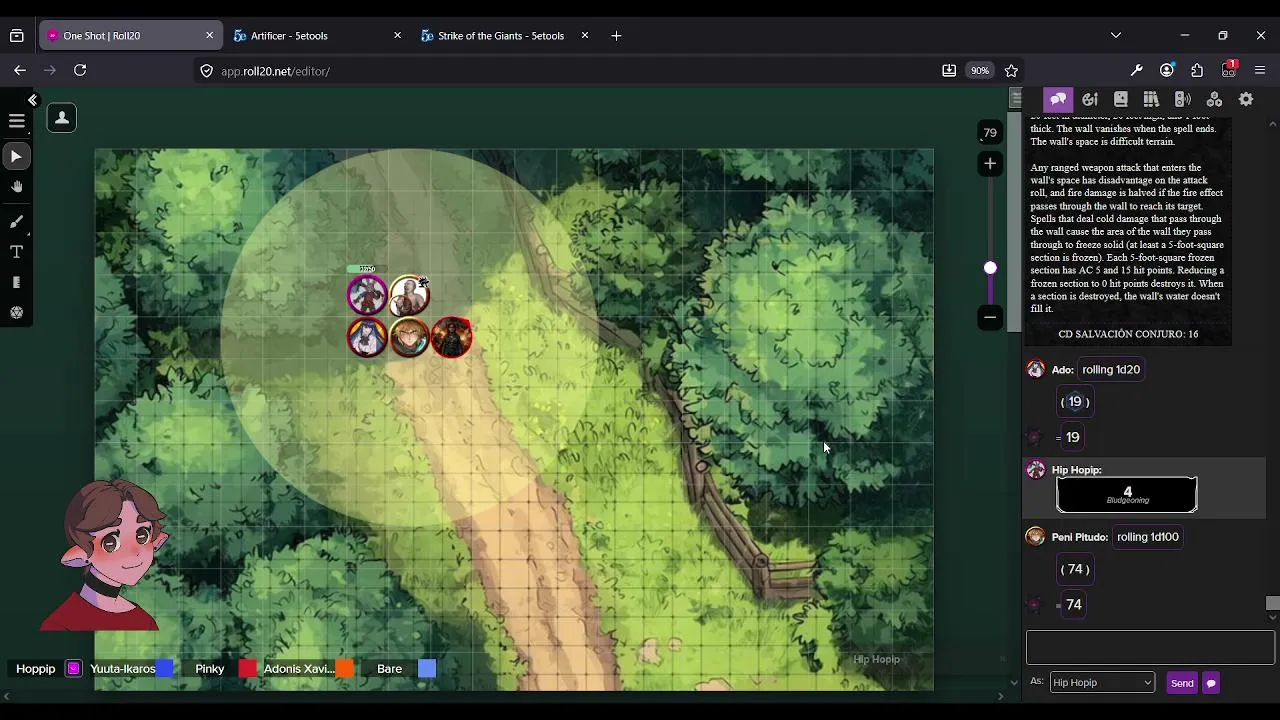Click the Hoppip magenta color swatch
Viewport: 1280px width, 720px height.
(73, 669)
